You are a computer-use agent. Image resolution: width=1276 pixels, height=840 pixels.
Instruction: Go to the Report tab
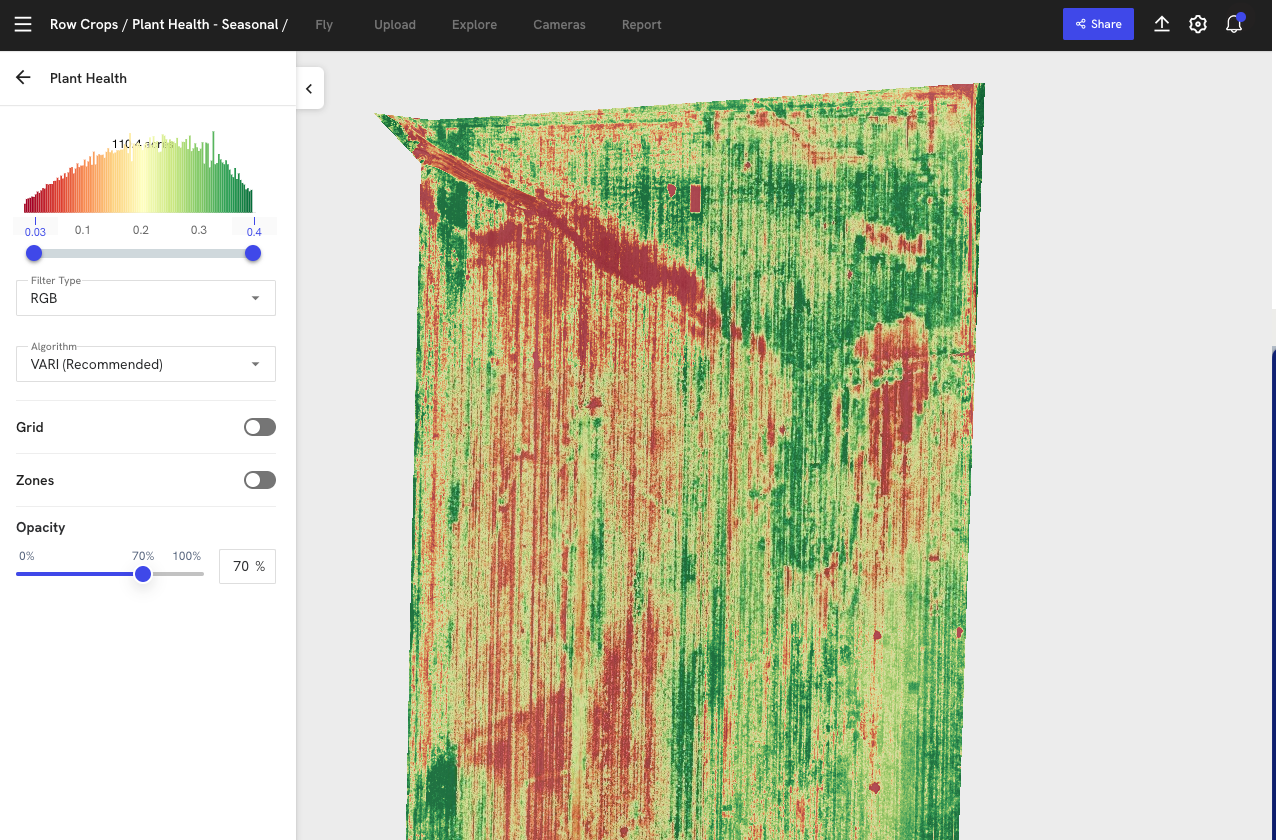[642, 24]
